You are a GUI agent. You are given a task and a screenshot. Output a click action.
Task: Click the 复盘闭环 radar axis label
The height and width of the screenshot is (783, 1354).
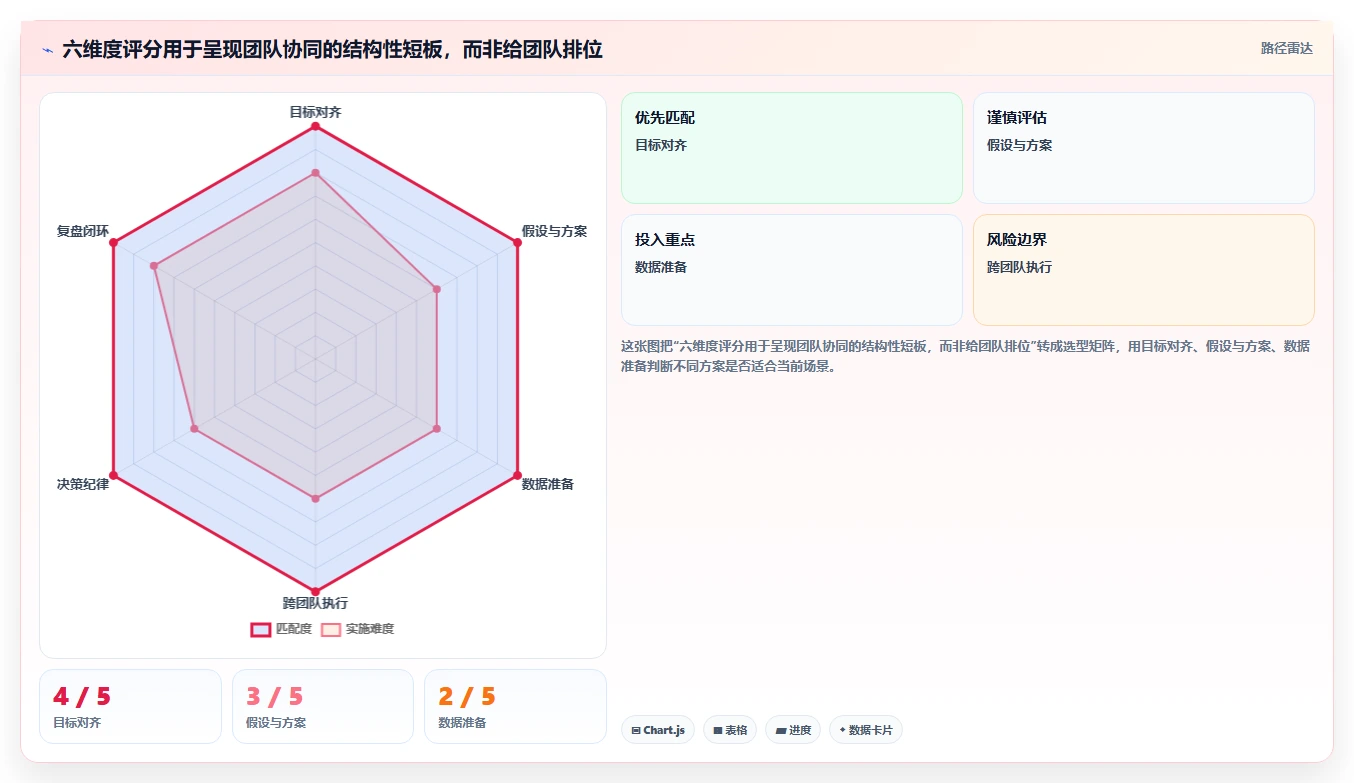click(x=83, y=231)
